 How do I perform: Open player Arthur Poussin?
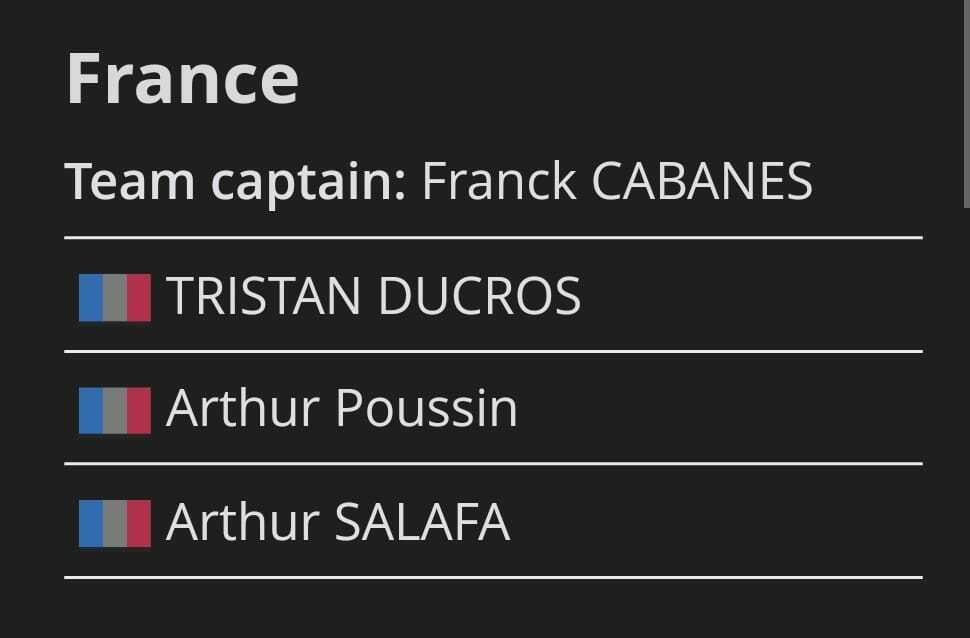point(341,410)
